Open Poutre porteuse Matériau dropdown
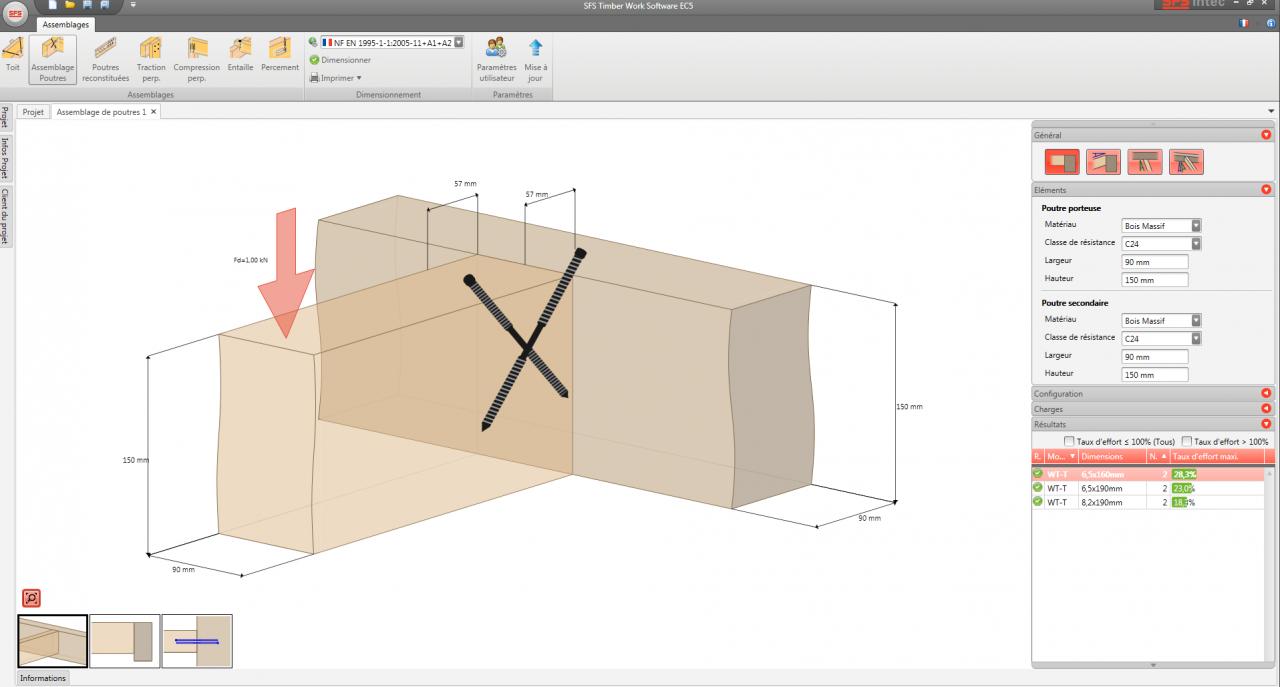Screen dimensions: 1280x687 (1196, 226)
